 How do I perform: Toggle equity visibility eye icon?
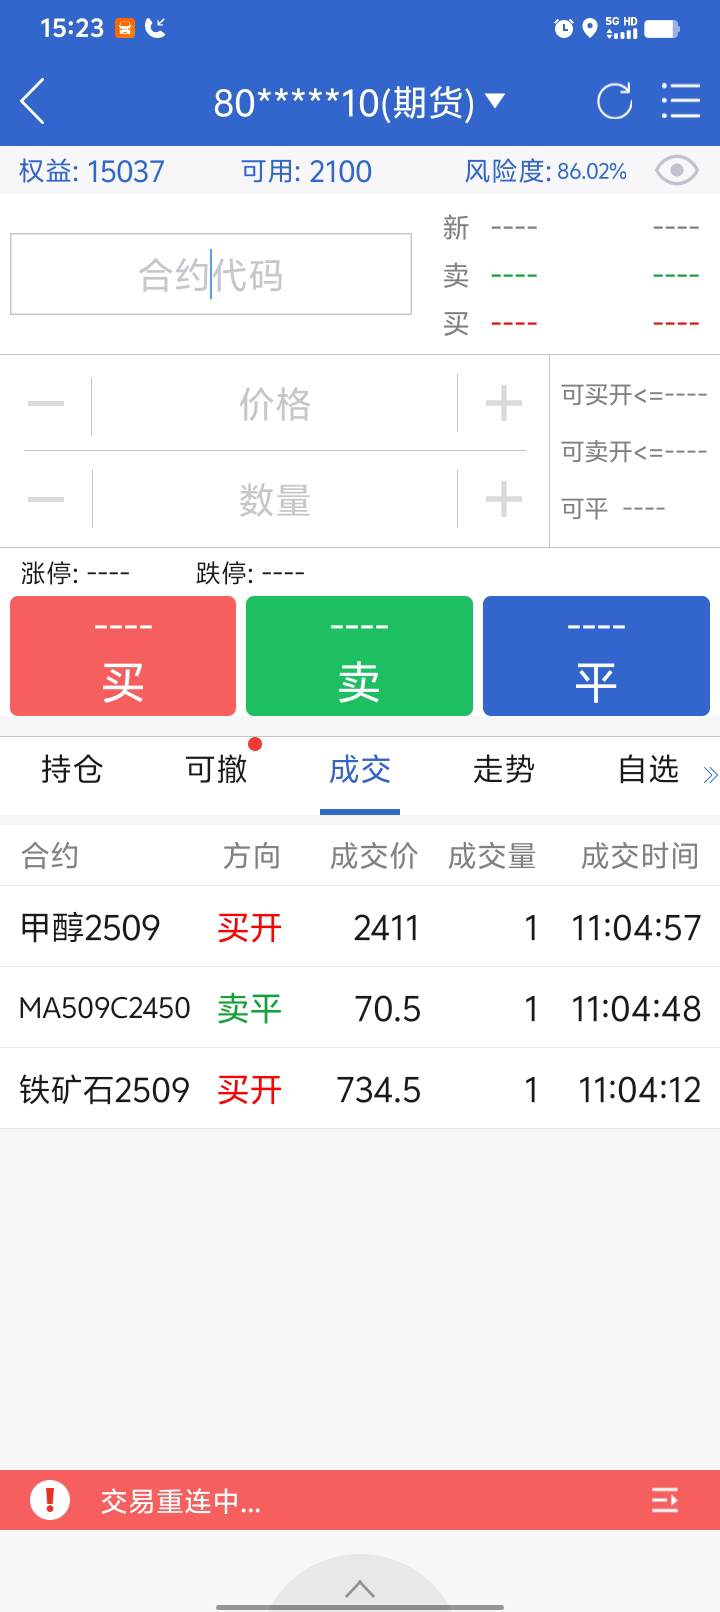pyautogui.click(x=676, y=171)
